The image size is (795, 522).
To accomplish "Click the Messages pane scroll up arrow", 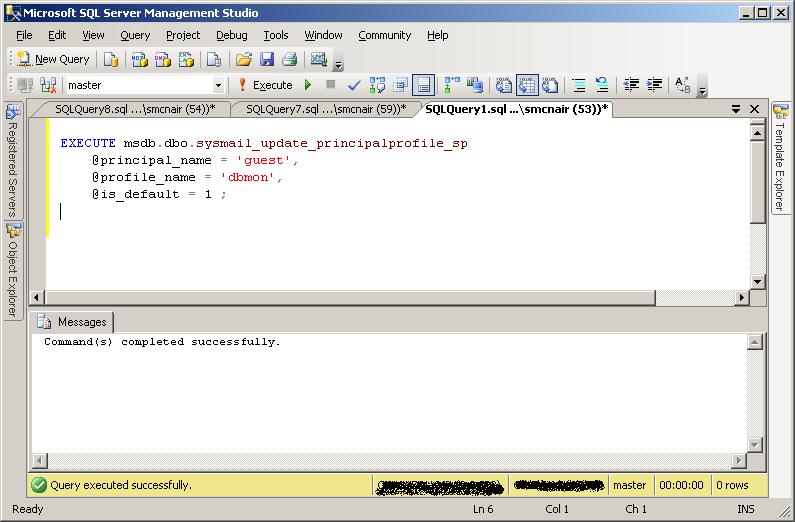I will click(x=754, y=342).
